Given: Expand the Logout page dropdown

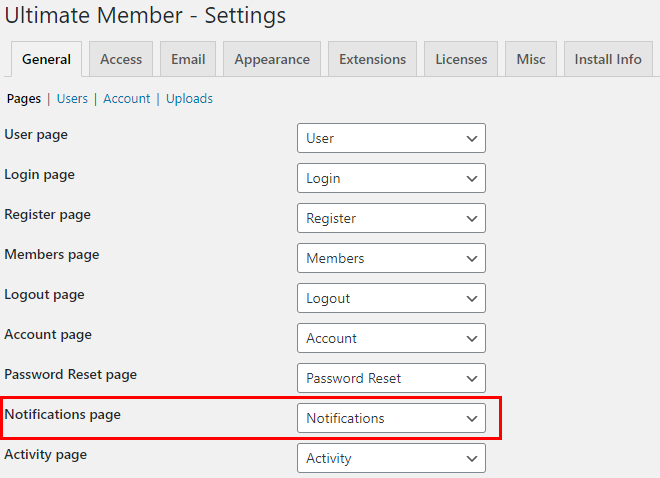Looking at the screenshot, I should 391,298.
